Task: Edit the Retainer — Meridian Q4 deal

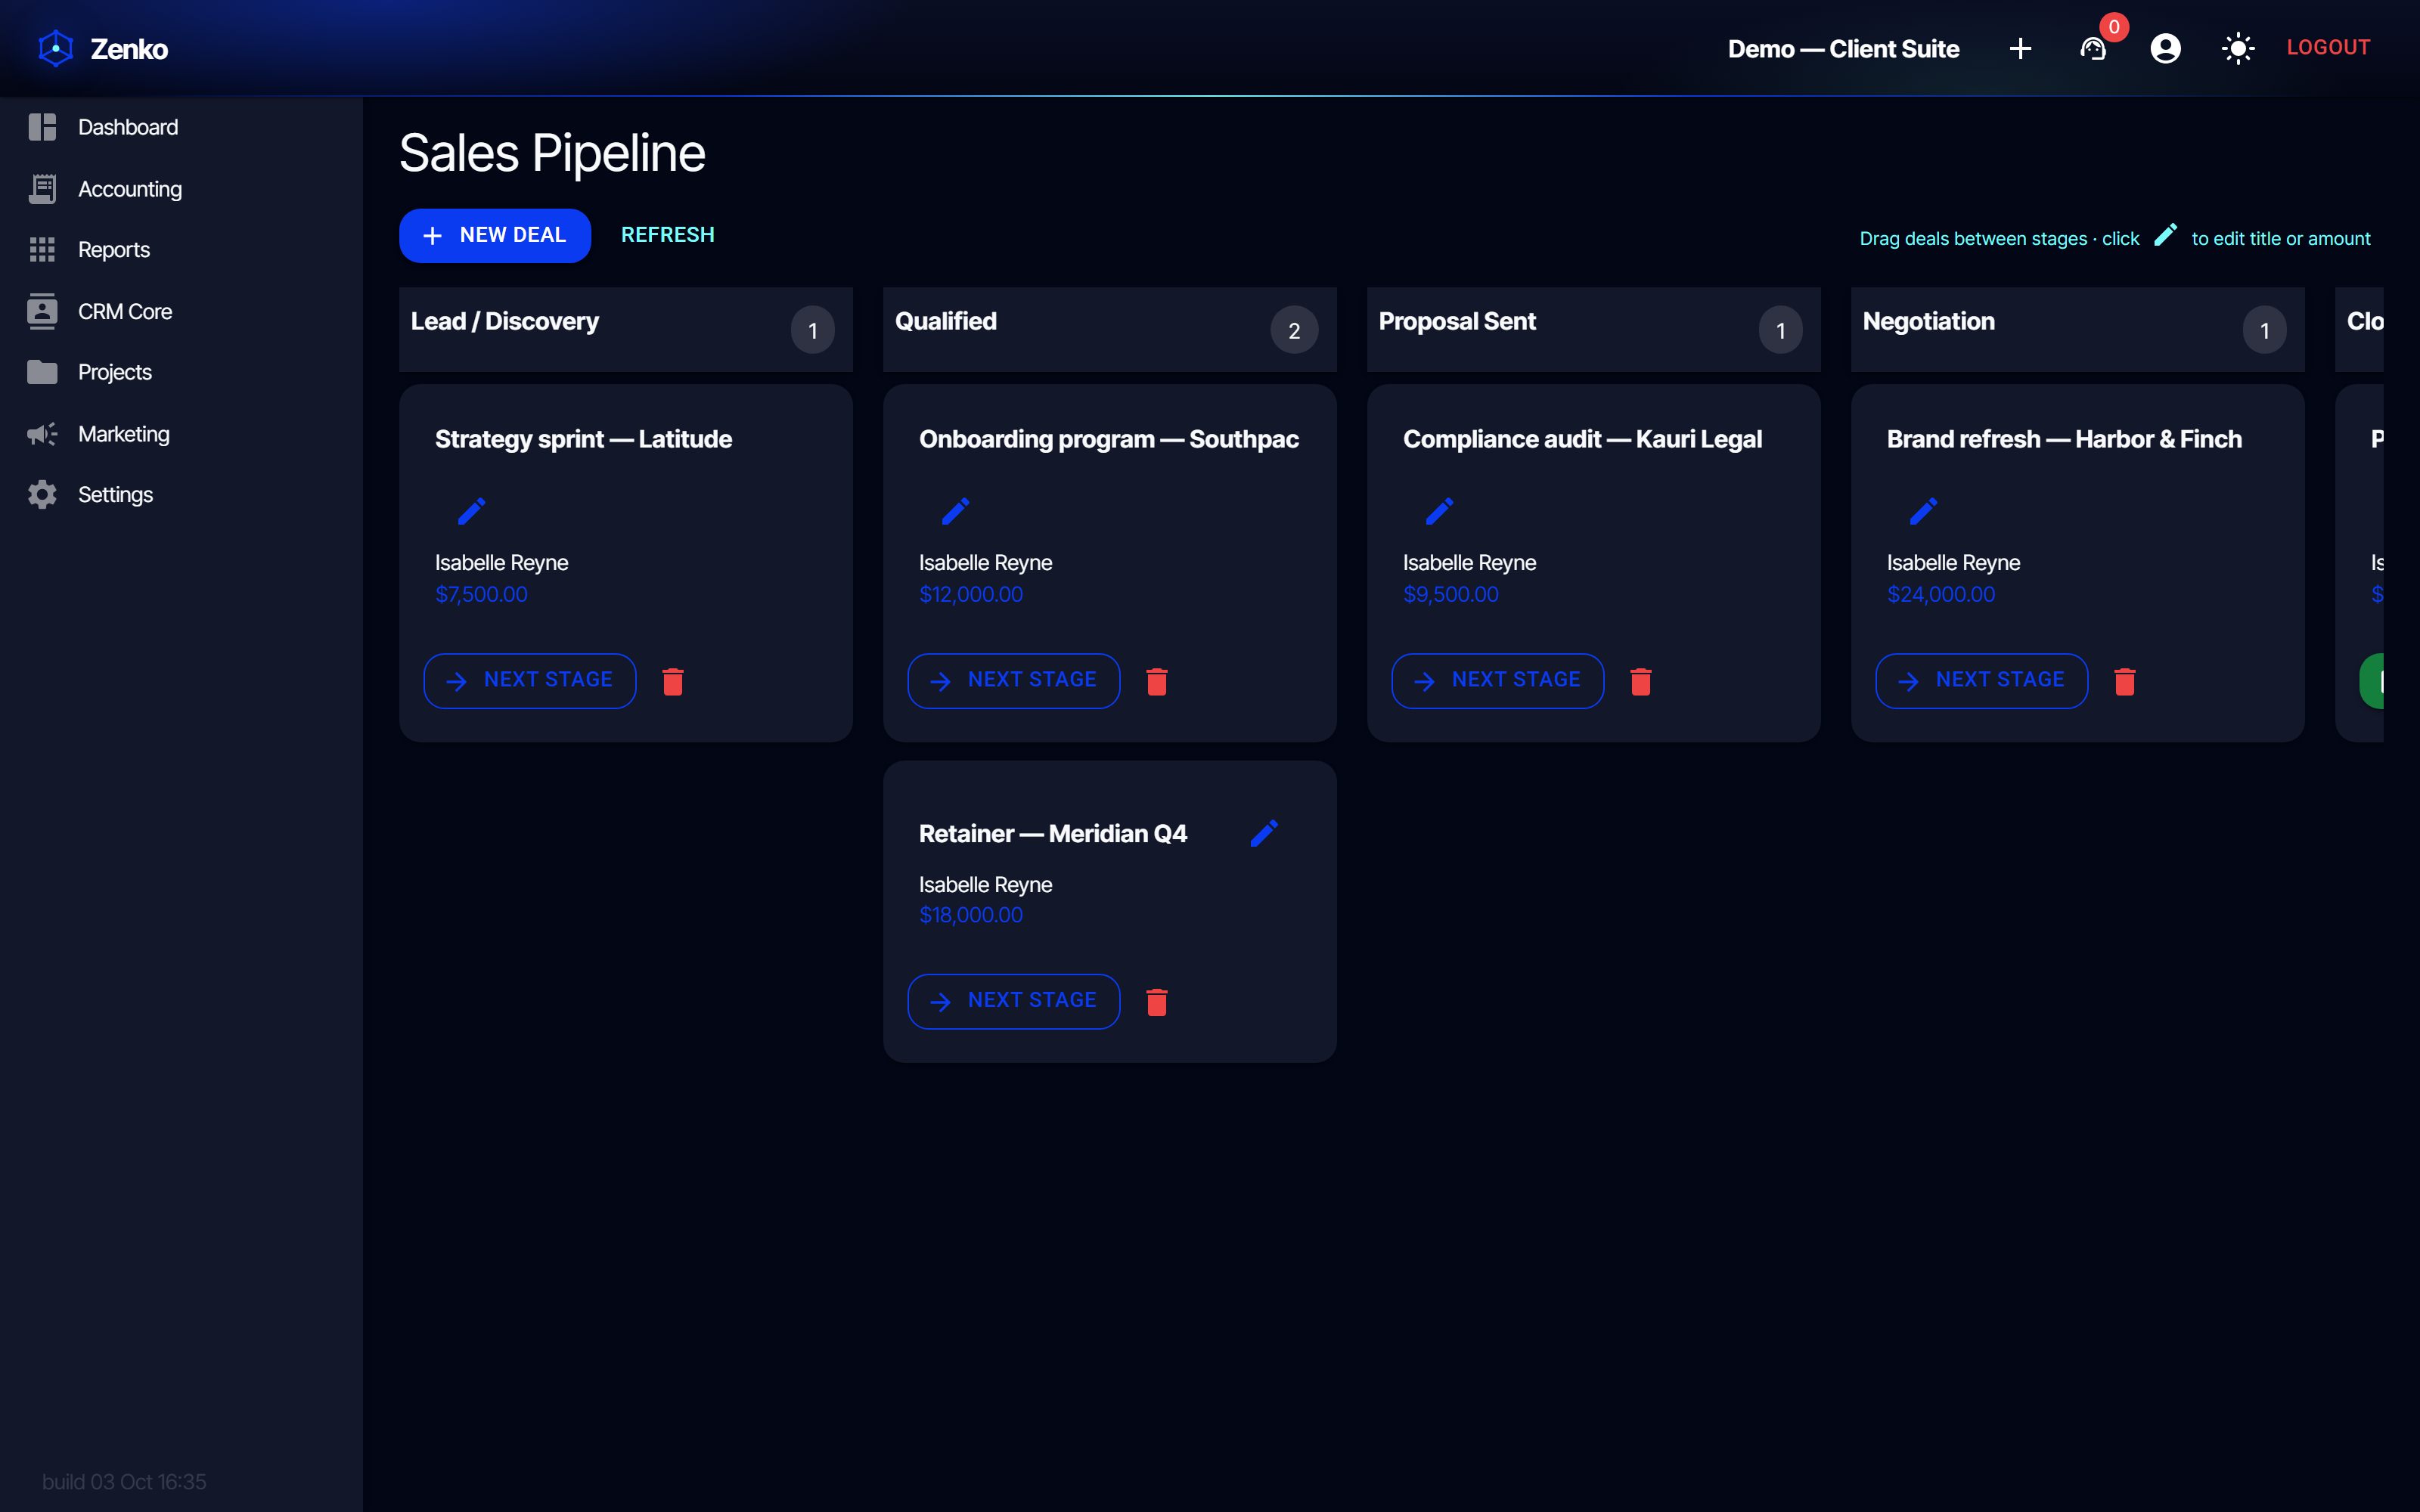Action: click(x=1264, y=833)
